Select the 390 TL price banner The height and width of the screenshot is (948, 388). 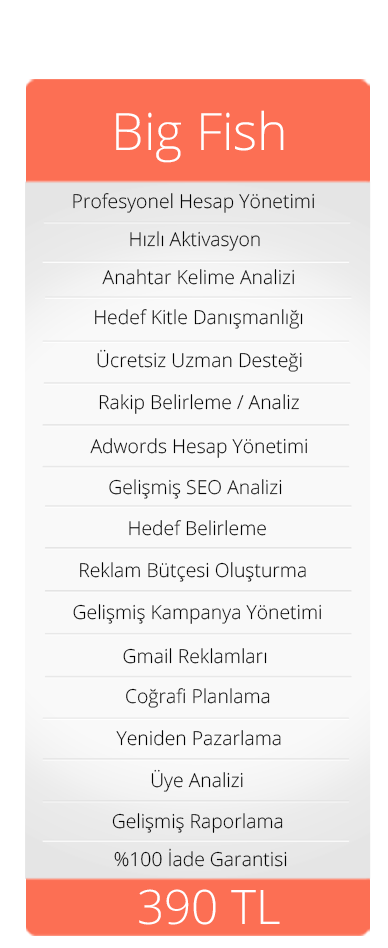(198, 907)
